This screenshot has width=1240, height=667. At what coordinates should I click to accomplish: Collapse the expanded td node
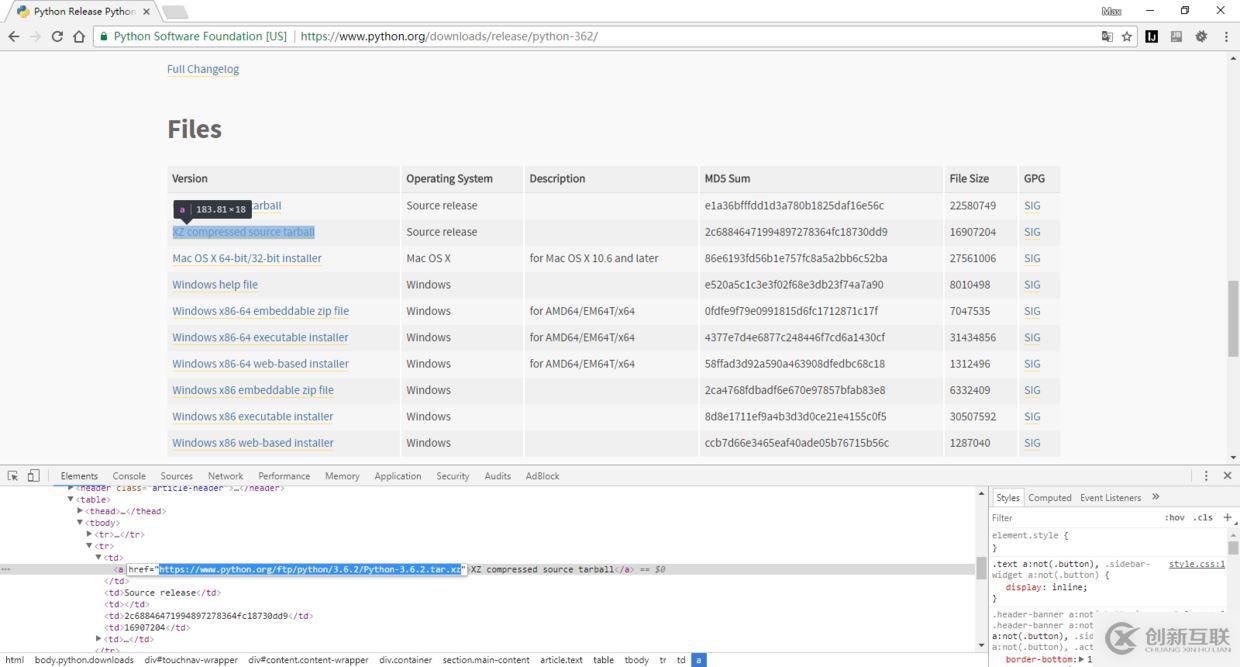point(98,558)
